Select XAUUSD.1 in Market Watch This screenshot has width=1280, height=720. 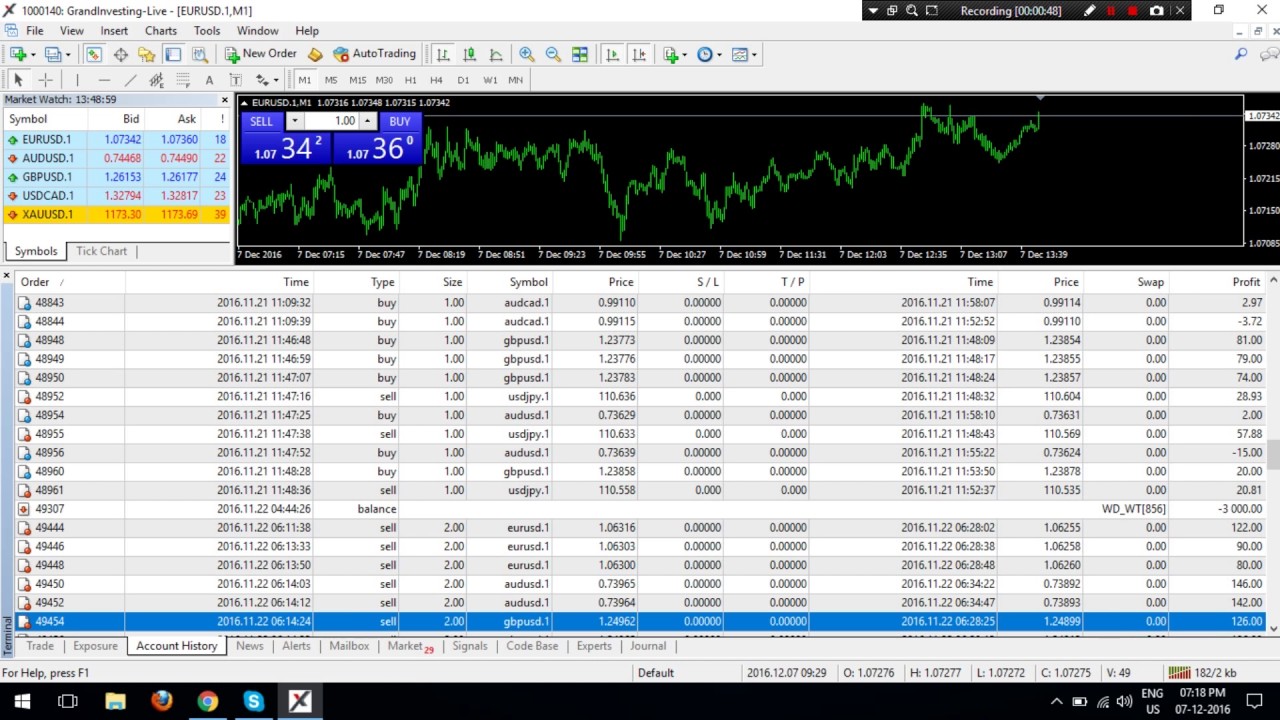click(116, 214)
